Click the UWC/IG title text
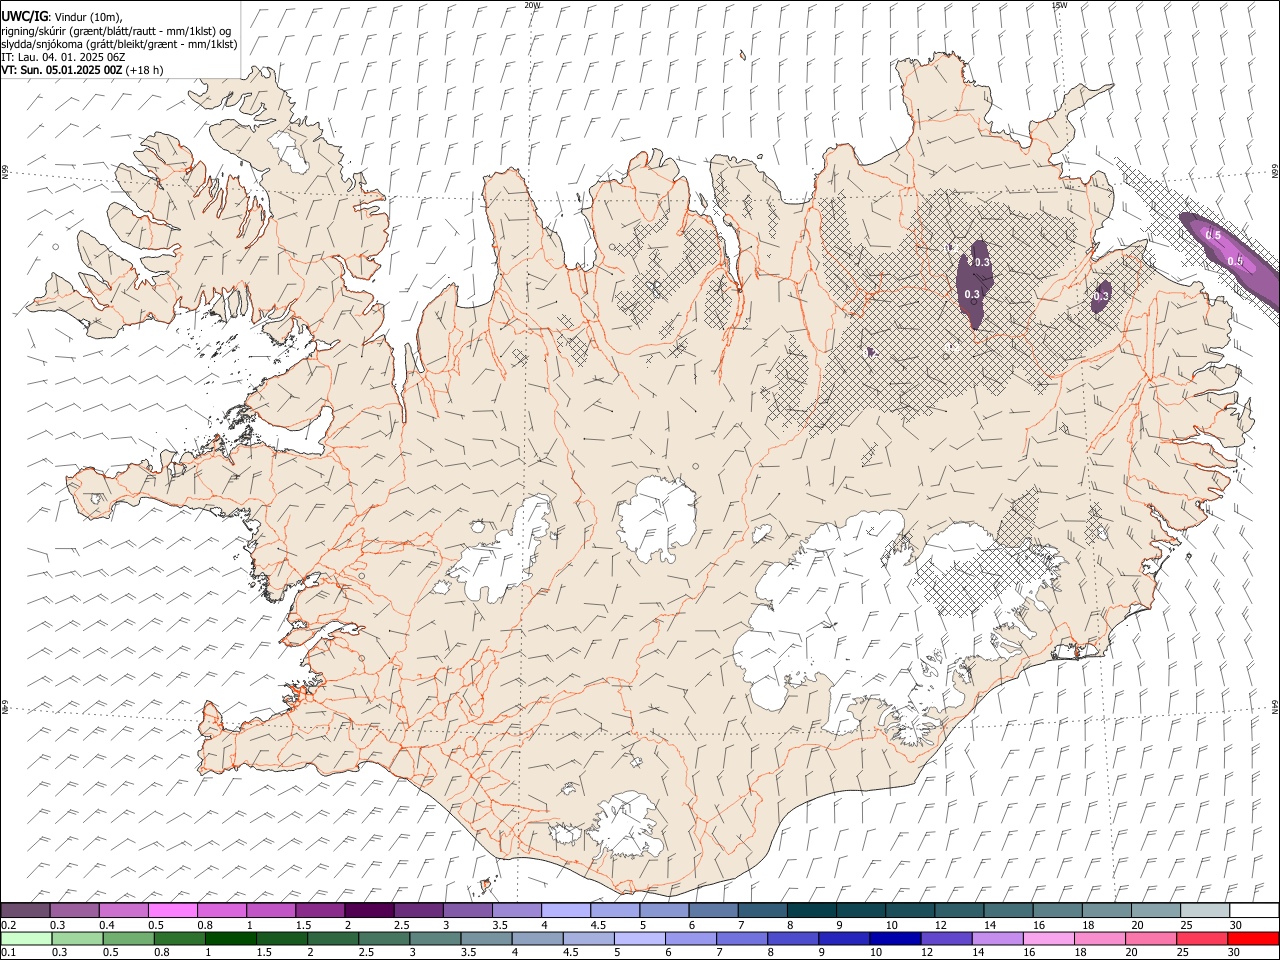Screen dimensions: 1280x960 click(x=24, y=16)
